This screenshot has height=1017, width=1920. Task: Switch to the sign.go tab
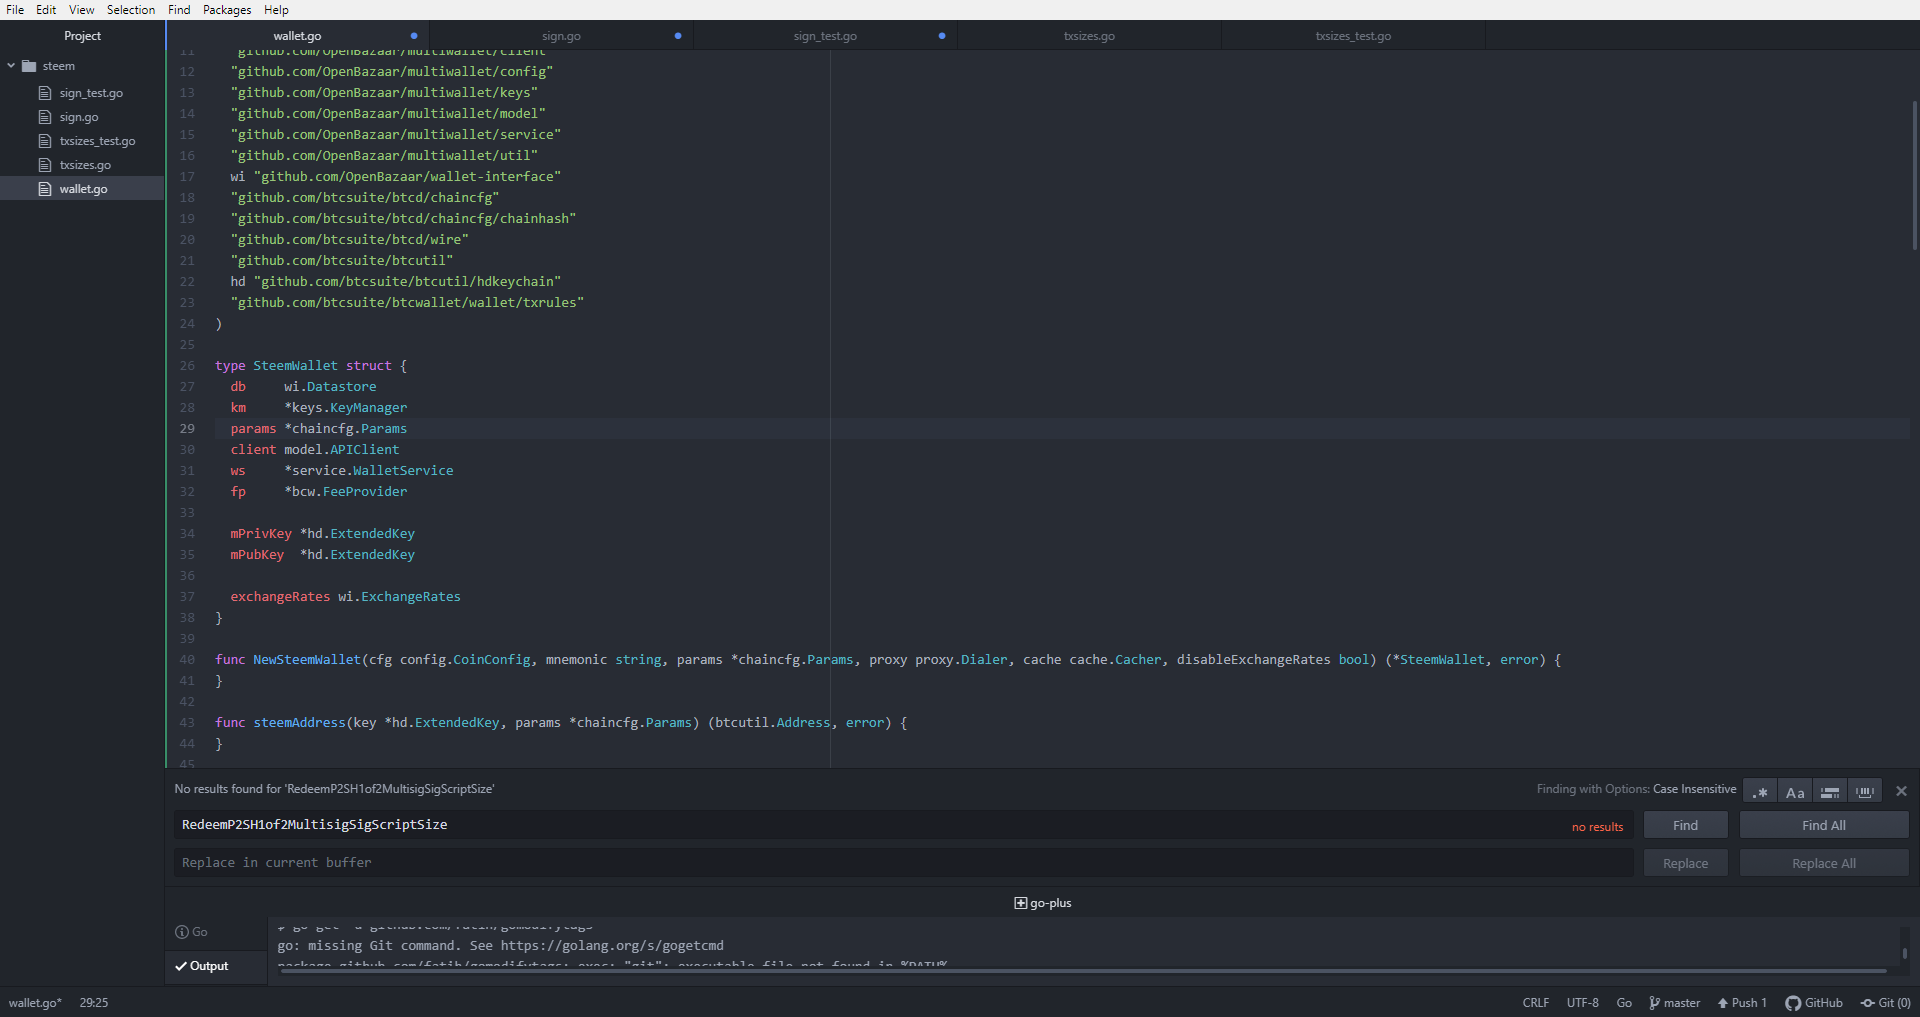click(x=561, y=36)
